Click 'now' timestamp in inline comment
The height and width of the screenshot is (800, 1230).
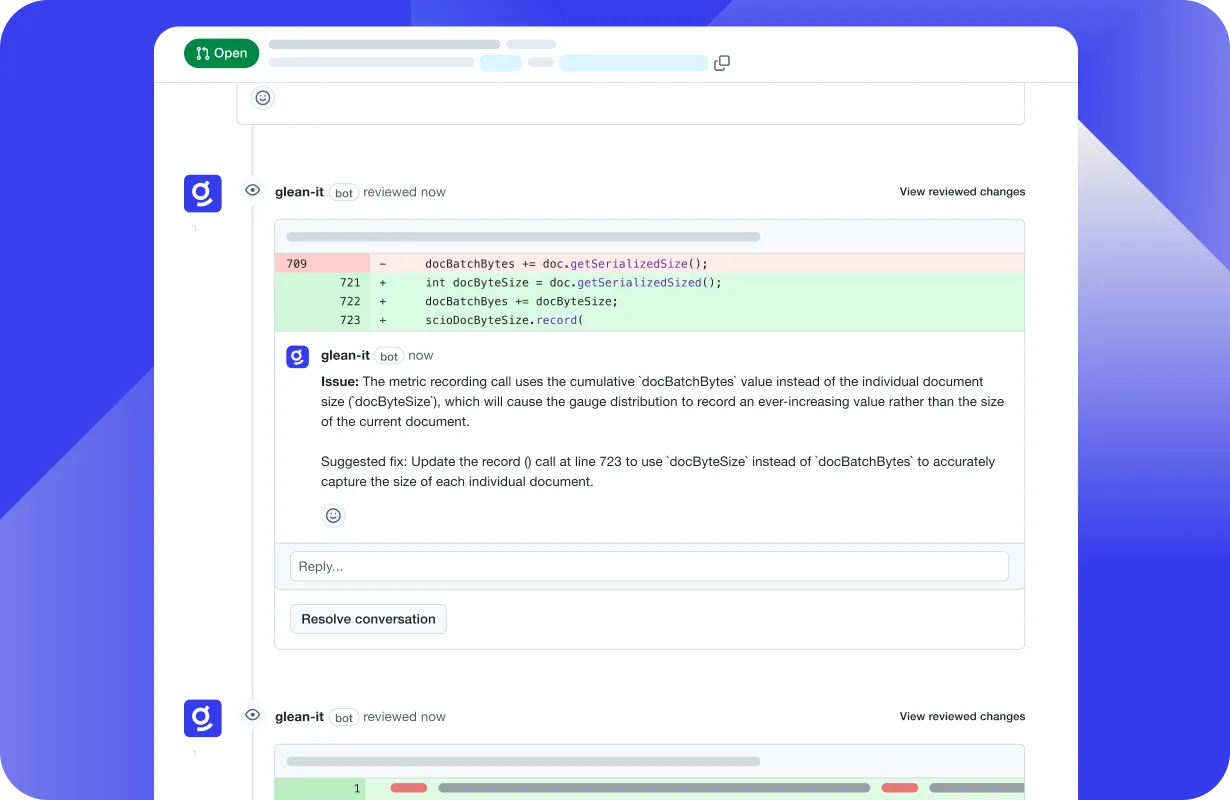421,356
